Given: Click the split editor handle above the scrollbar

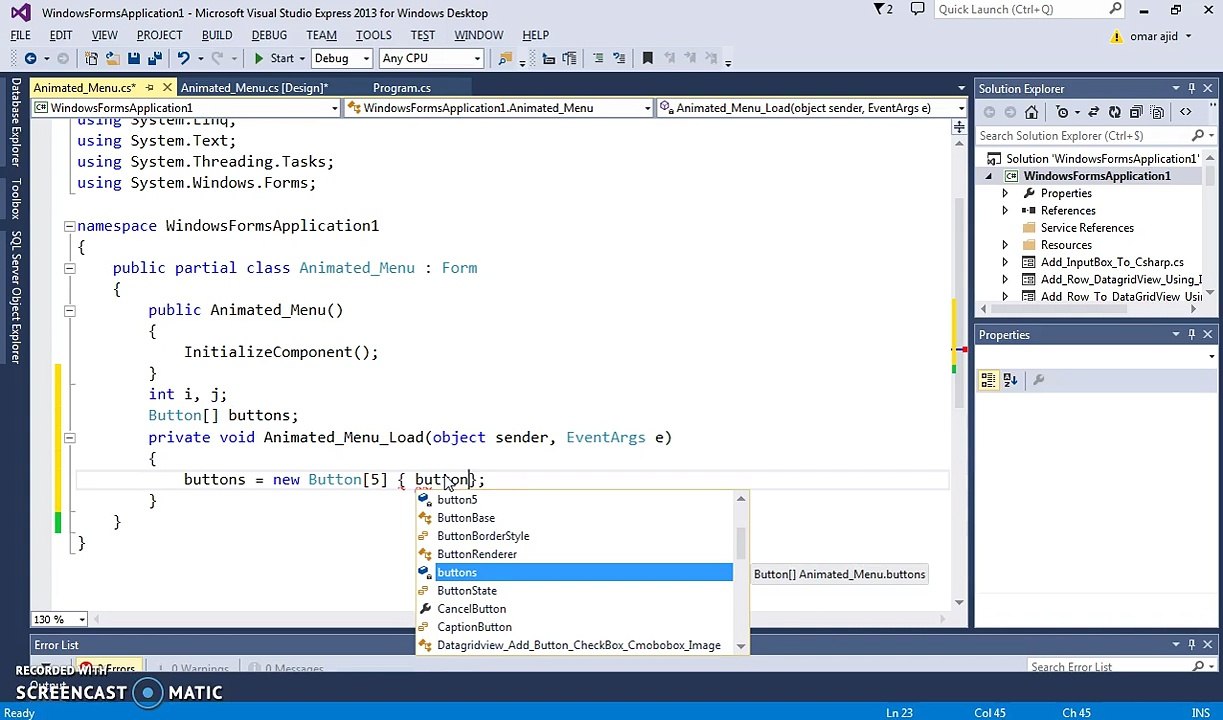Looking at the screenshot, I should click(x=959, y=127).
